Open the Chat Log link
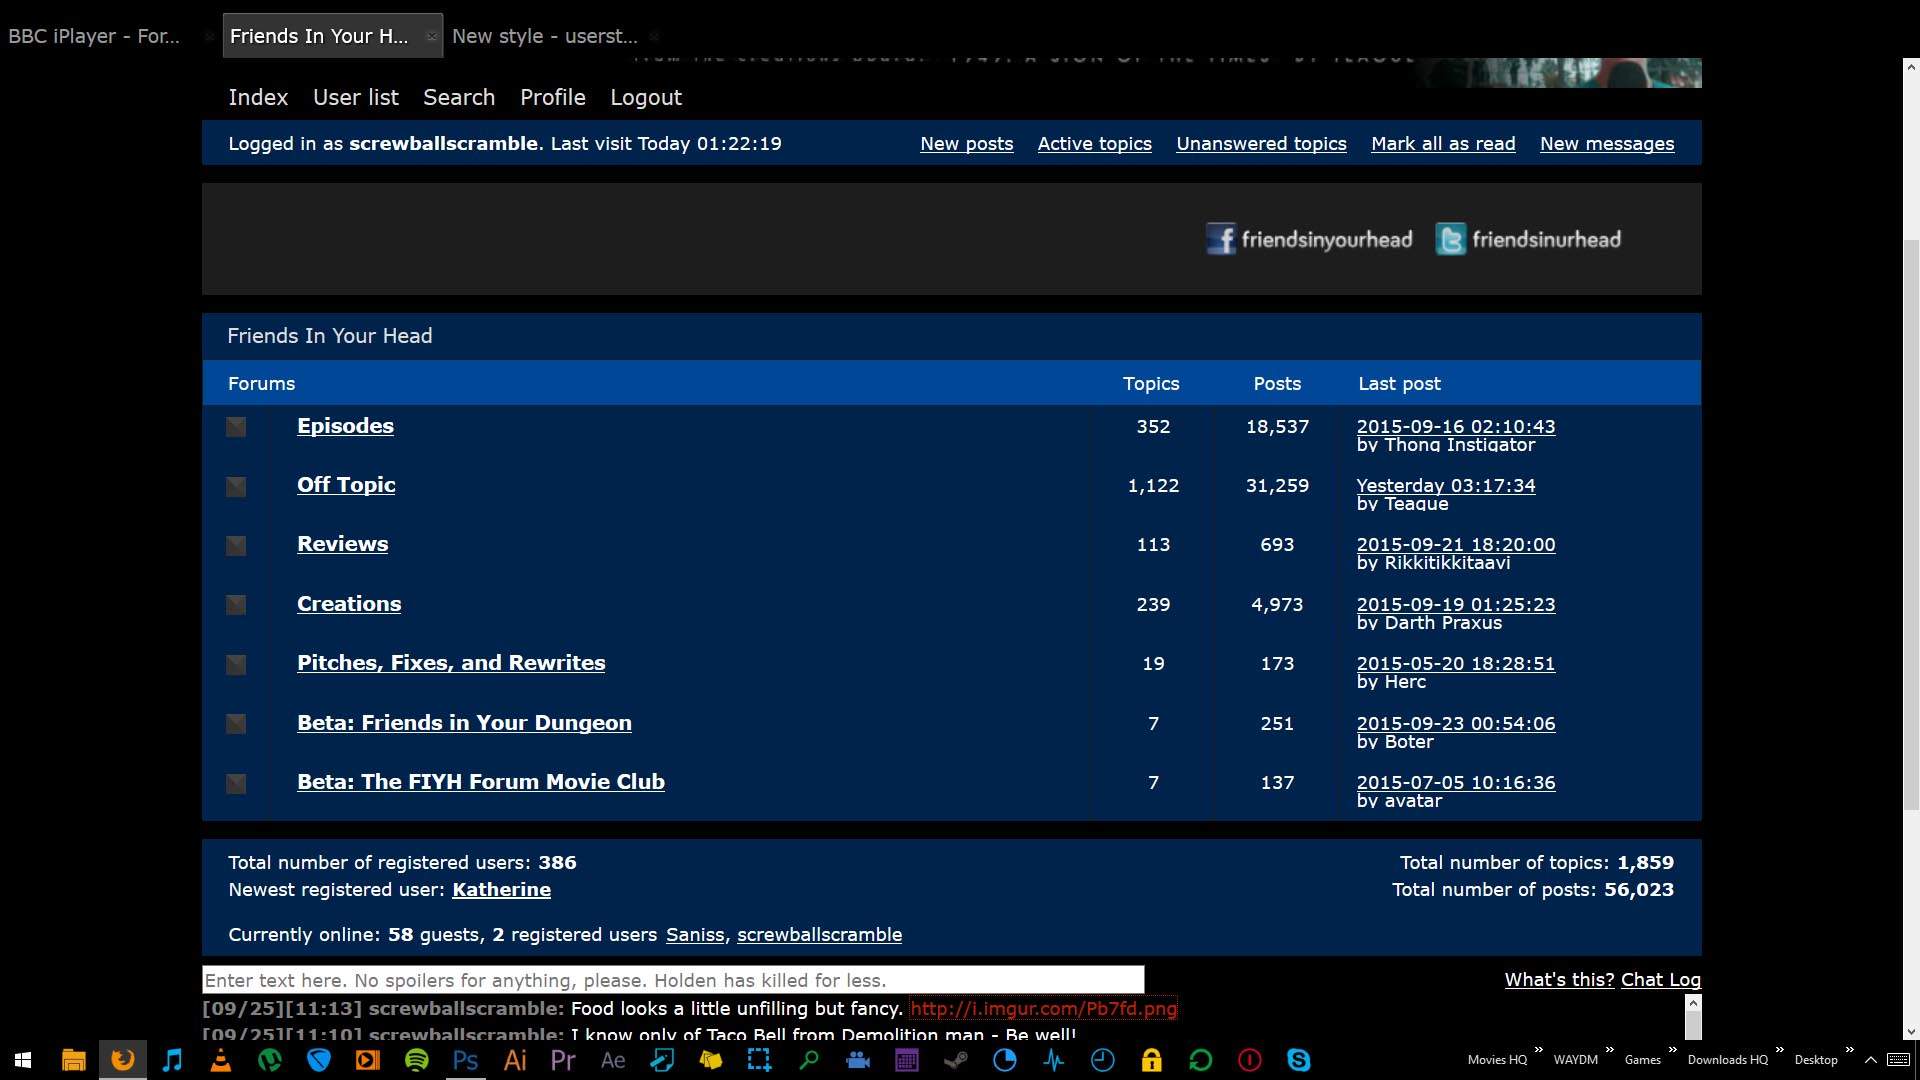The height and width of the screenshot is (1080, 1920). tap(1660, 980)
